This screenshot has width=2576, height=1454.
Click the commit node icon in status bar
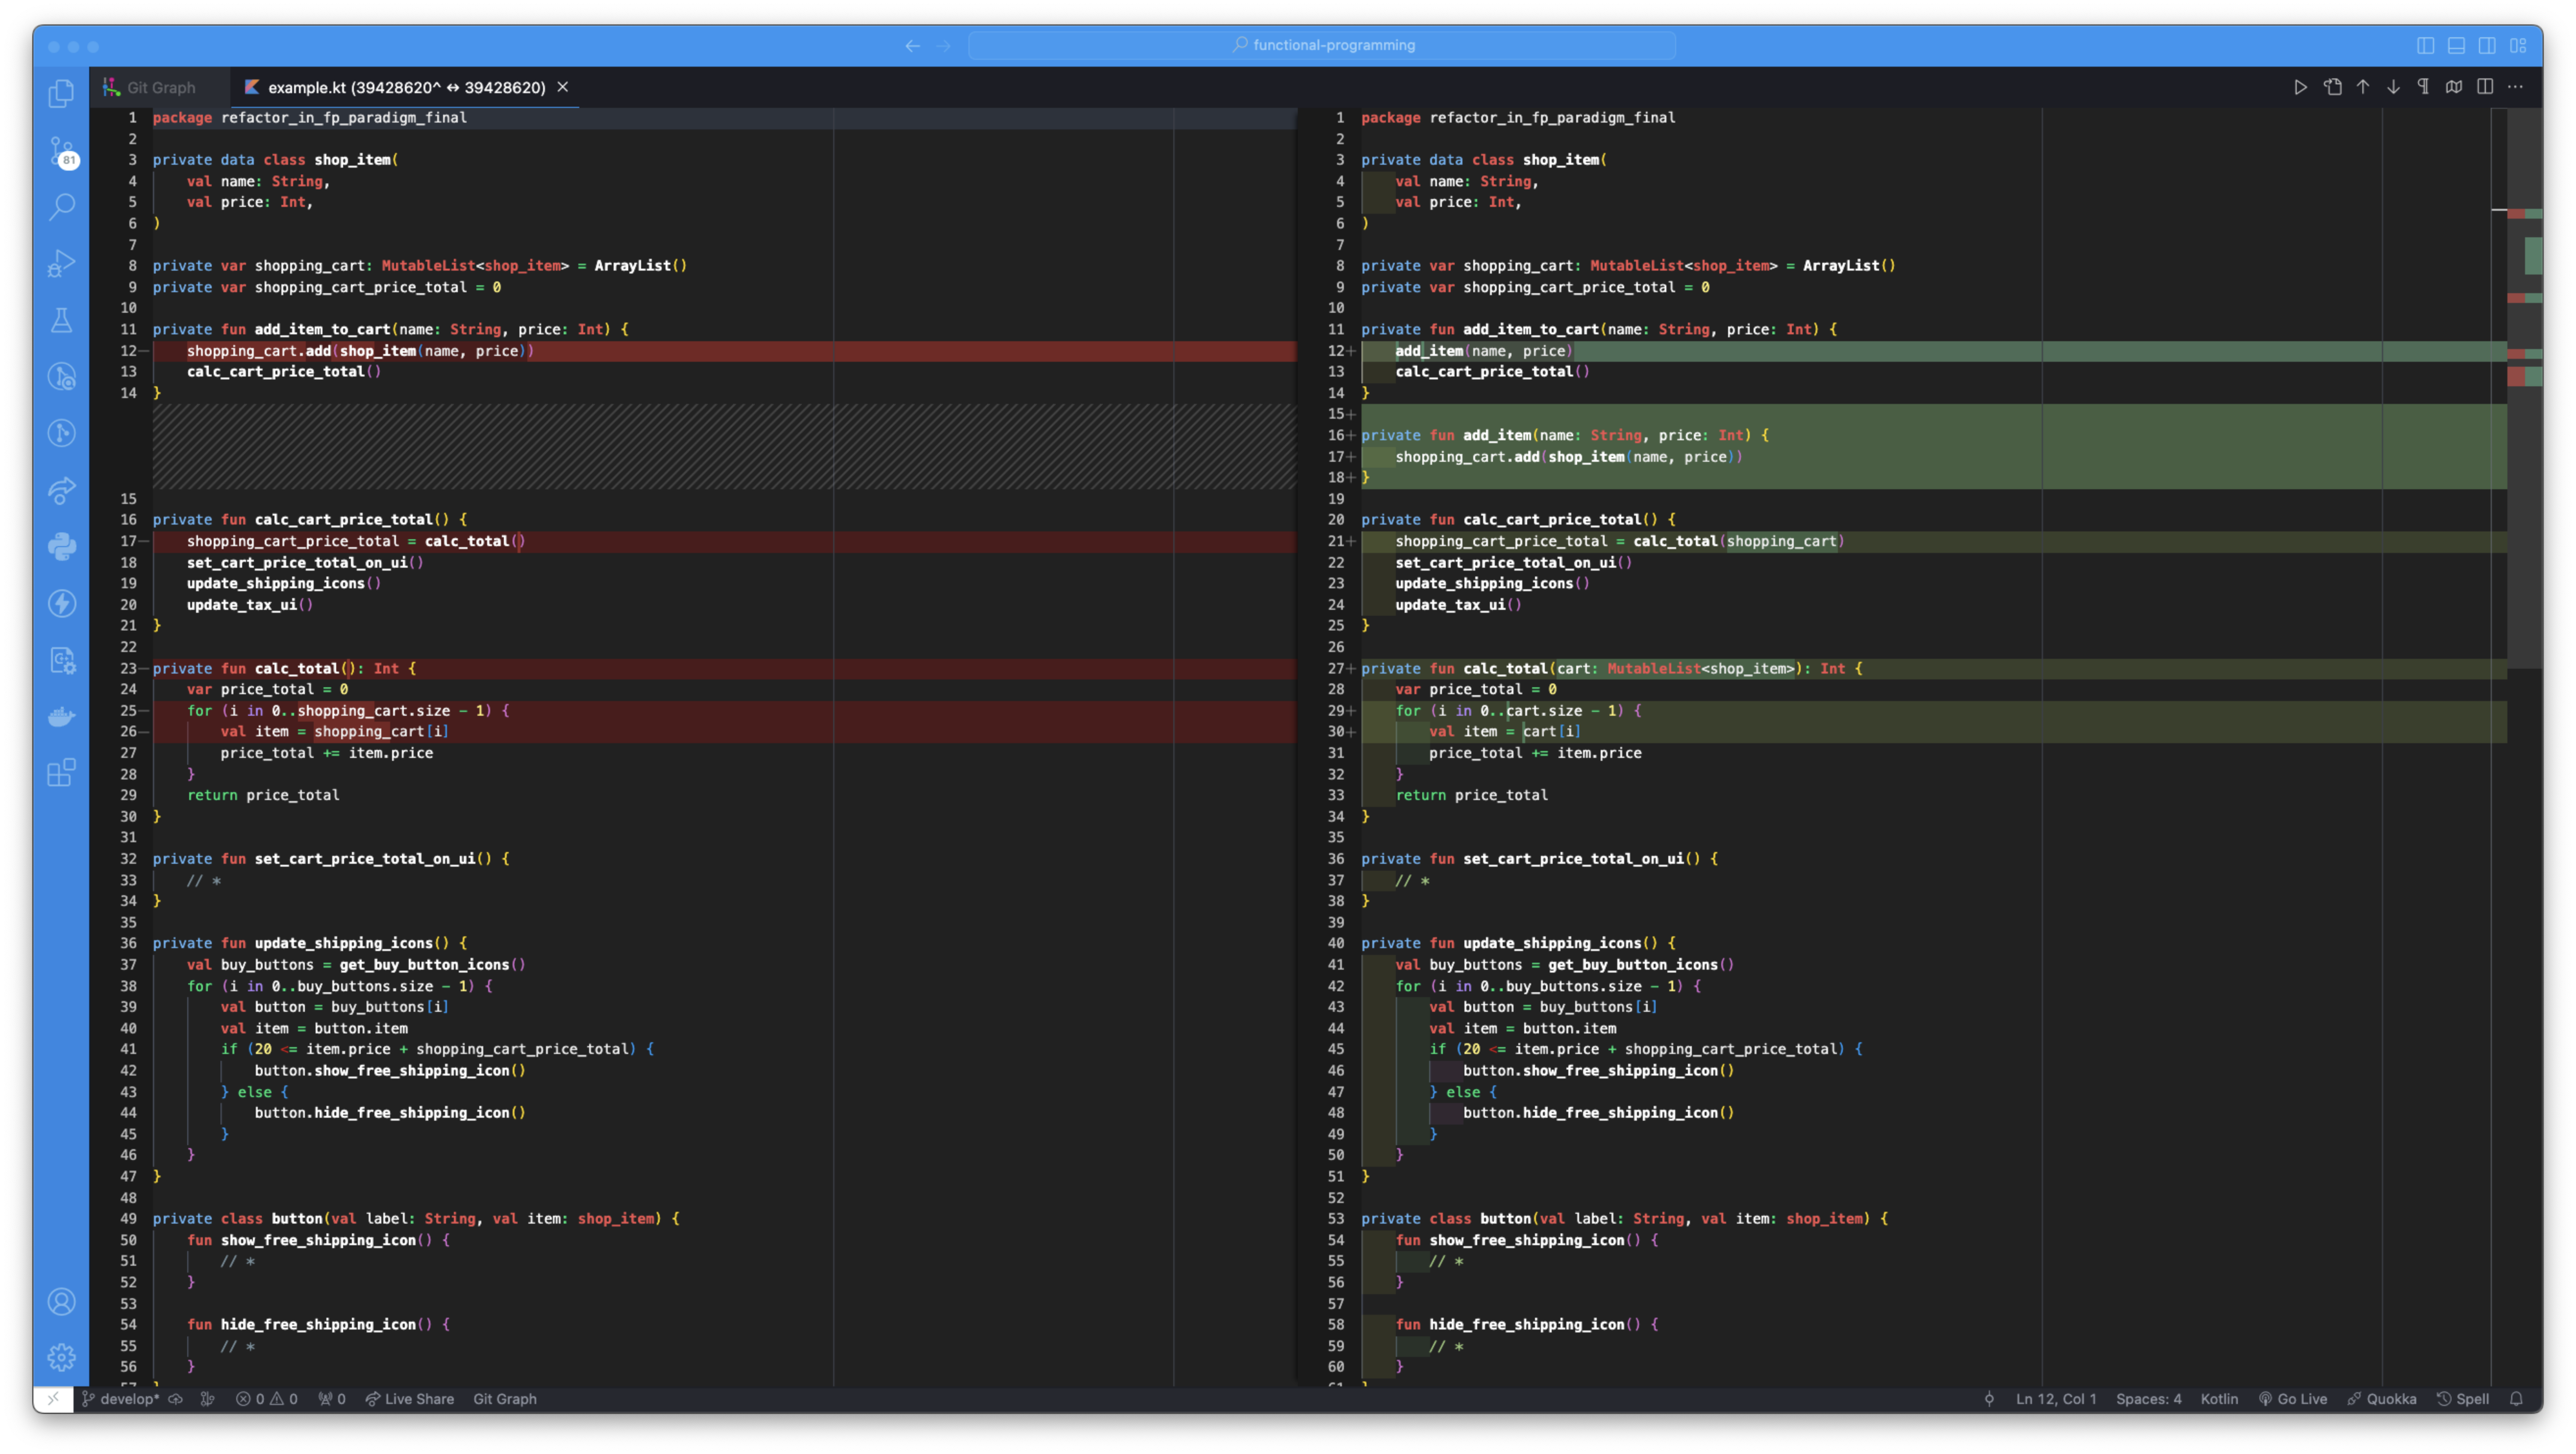tap(1988, 1398)
